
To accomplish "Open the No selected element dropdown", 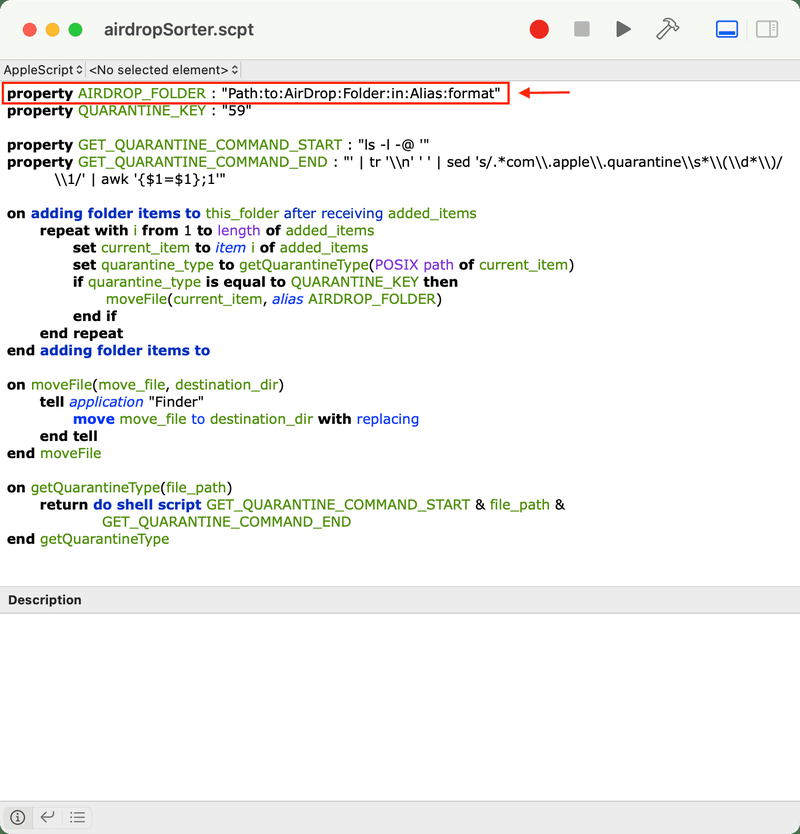I will point(163,70).
